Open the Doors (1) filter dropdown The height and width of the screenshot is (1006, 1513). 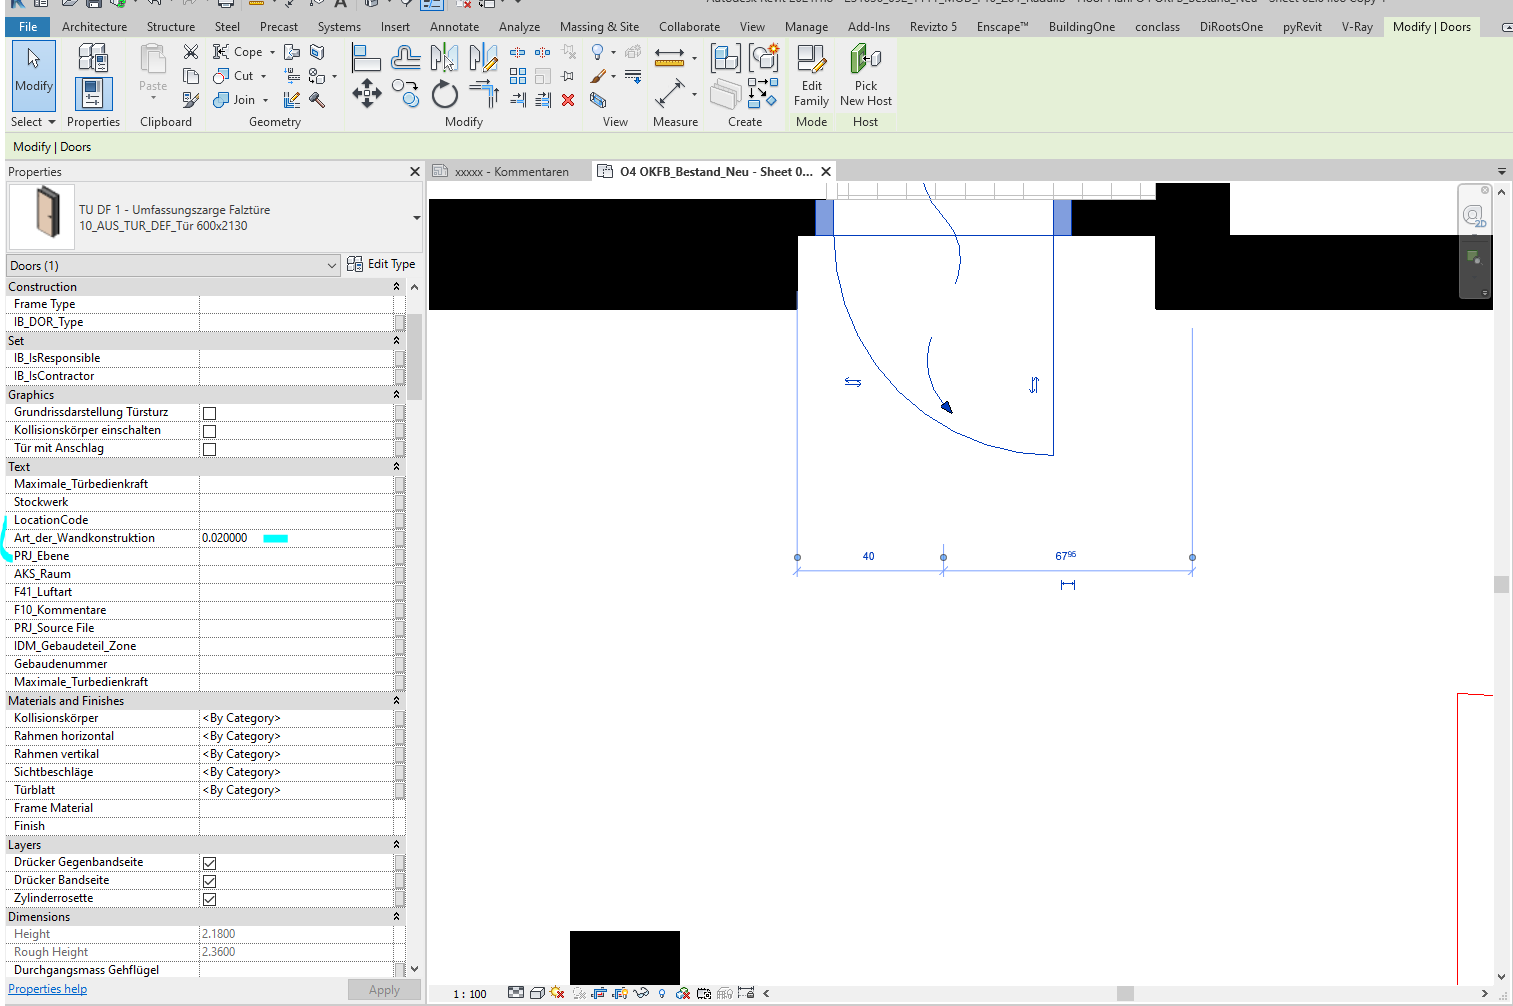click(x=332, y=266)
